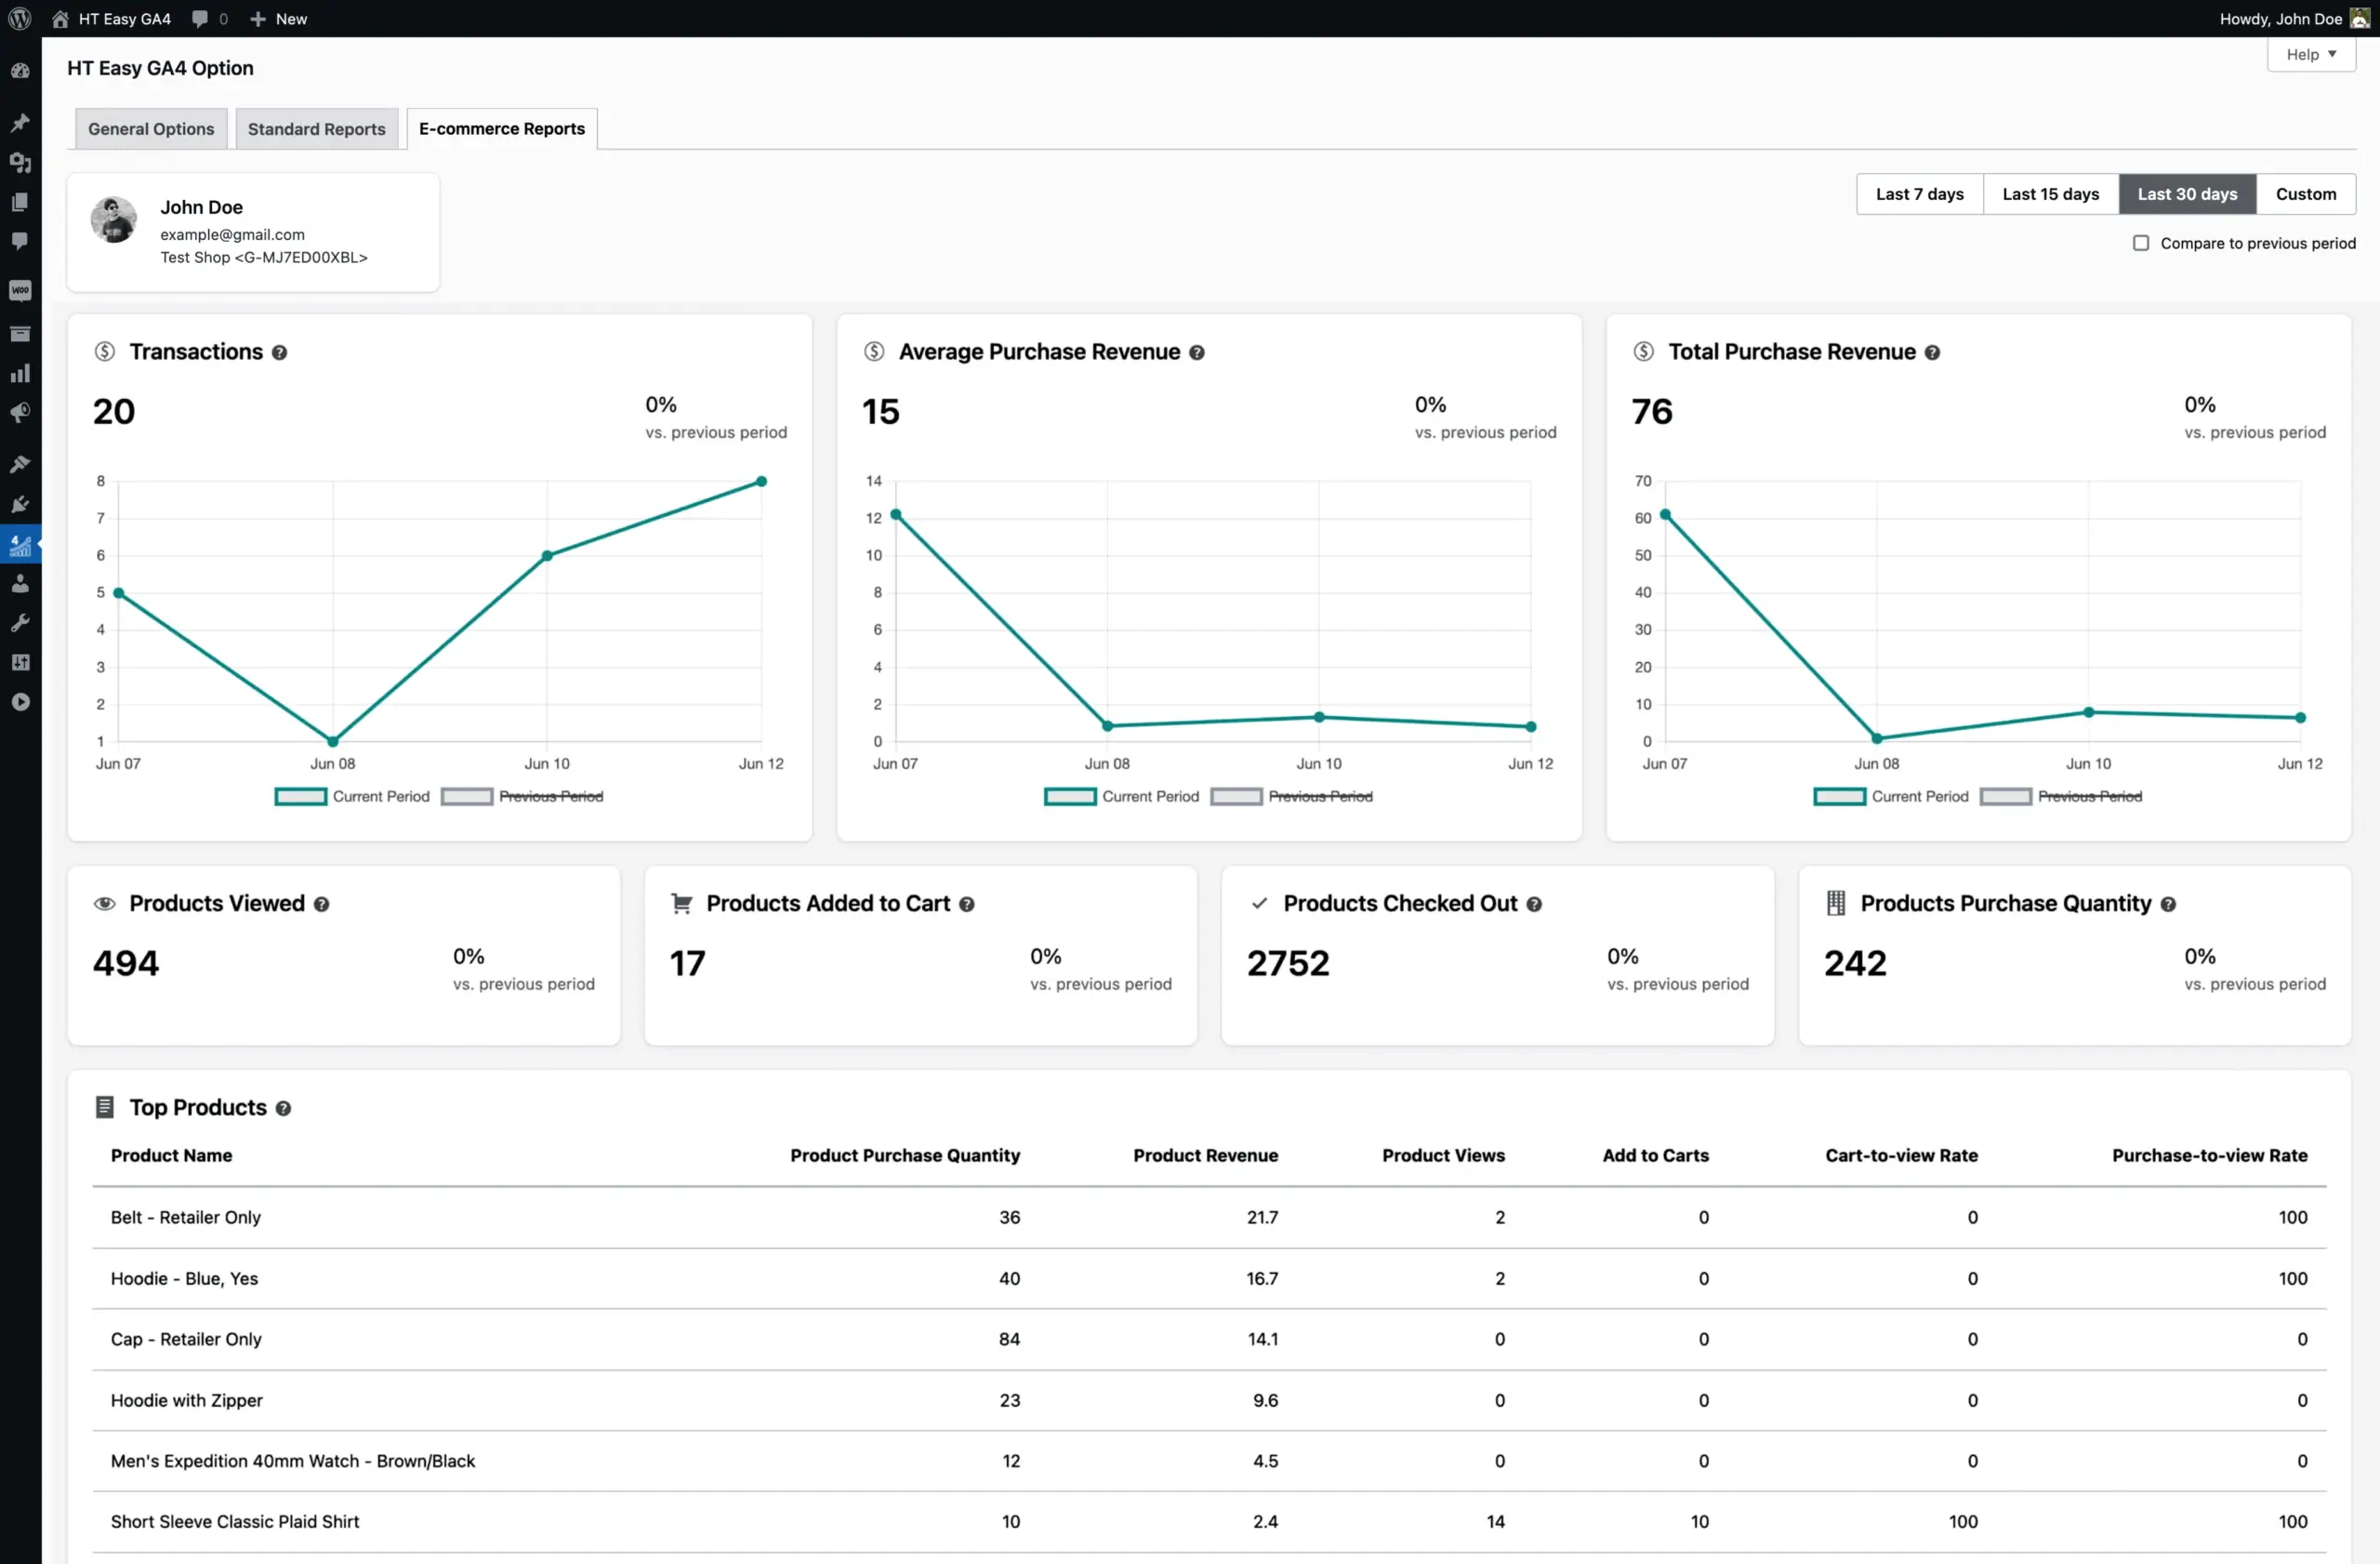This screenshot has height=1564, width=2380.
Task: Click the Transactions metric icon
Action: pyautogui.click(x=101, y=351)
